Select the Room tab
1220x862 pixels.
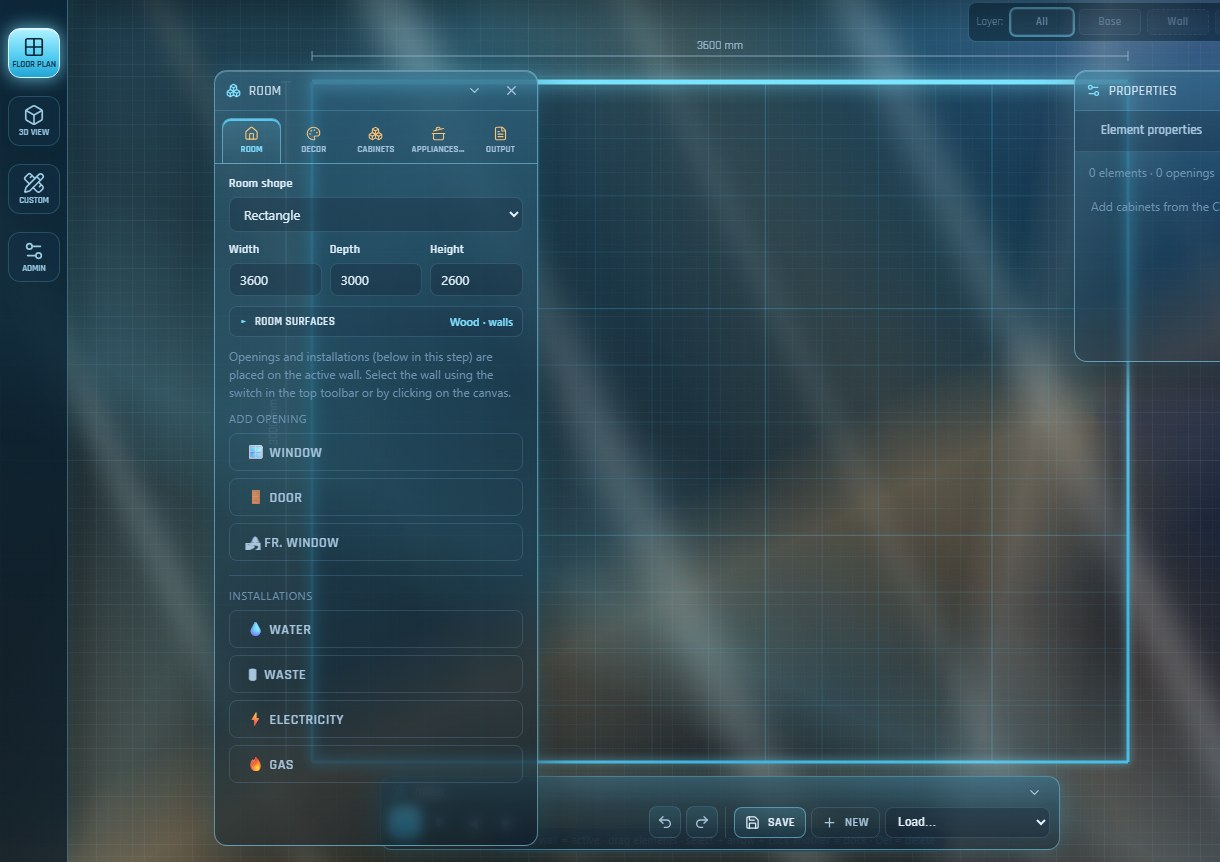[x=251, y=140]
